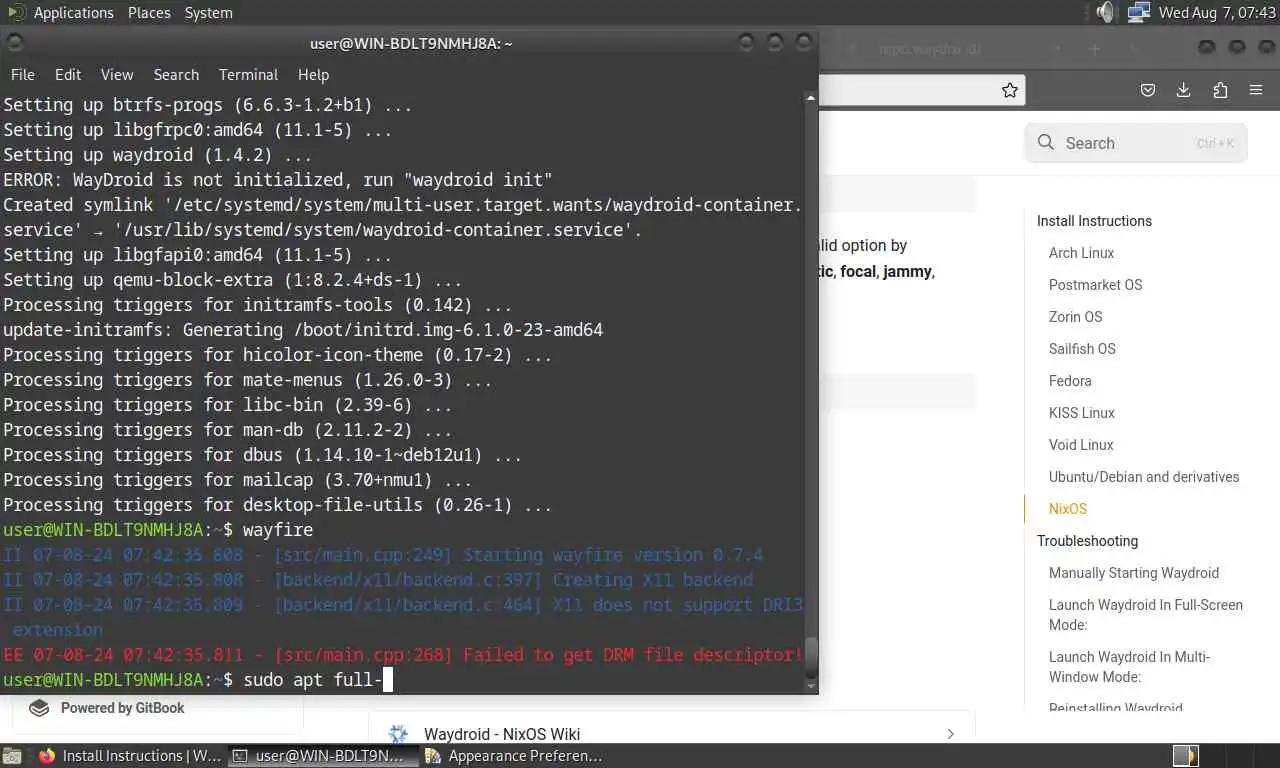Click the Appearance Preferences taskbar icon
Screen dimensions: 1280x768
[433, 756]
